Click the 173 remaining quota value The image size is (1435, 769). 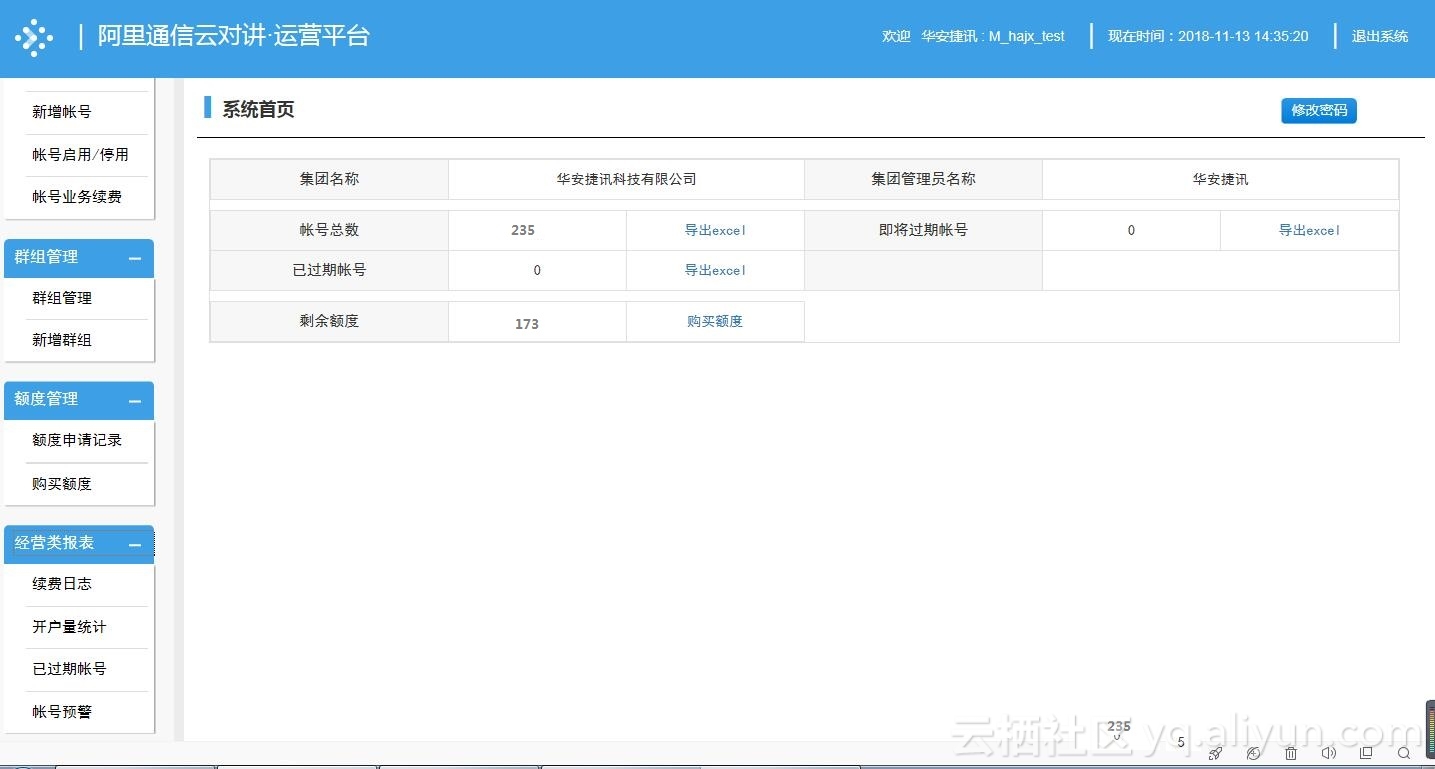527,324
